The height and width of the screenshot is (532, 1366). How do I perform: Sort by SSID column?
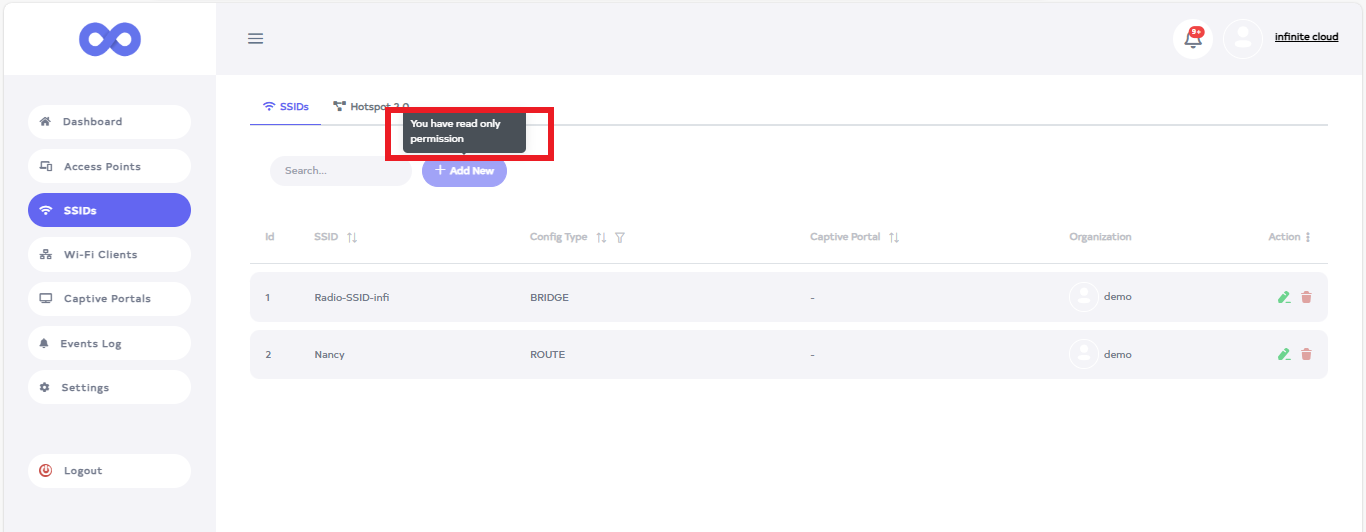pyautogui.click(x=352, y=238)
